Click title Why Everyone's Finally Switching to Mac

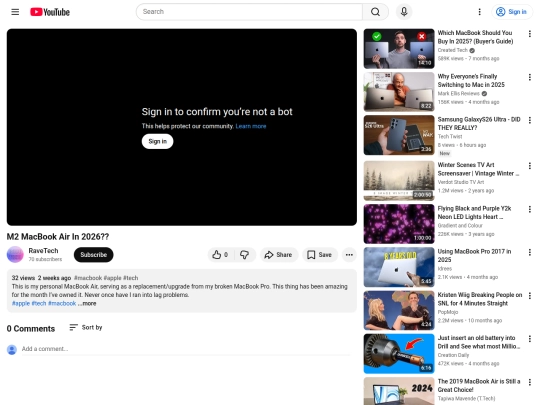click(471, 81)
